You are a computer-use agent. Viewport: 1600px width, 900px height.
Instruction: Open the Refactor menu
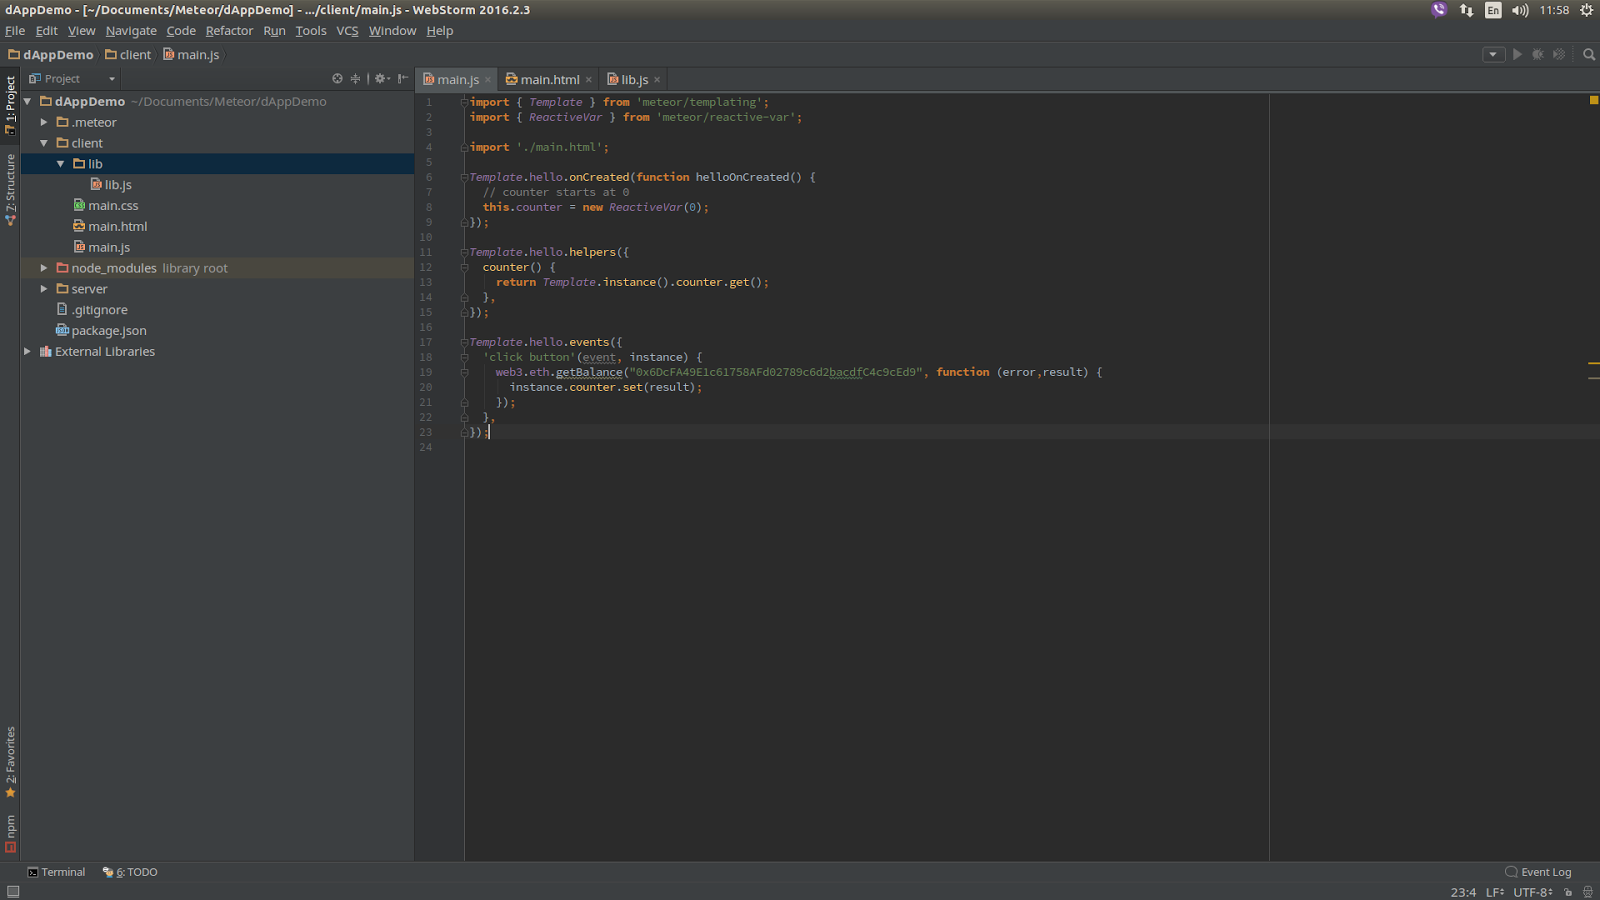229,31
